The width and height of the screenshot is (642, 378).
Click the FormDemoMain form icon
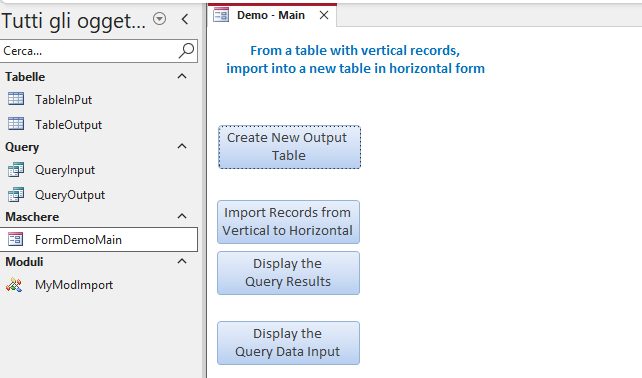[16, 239]
